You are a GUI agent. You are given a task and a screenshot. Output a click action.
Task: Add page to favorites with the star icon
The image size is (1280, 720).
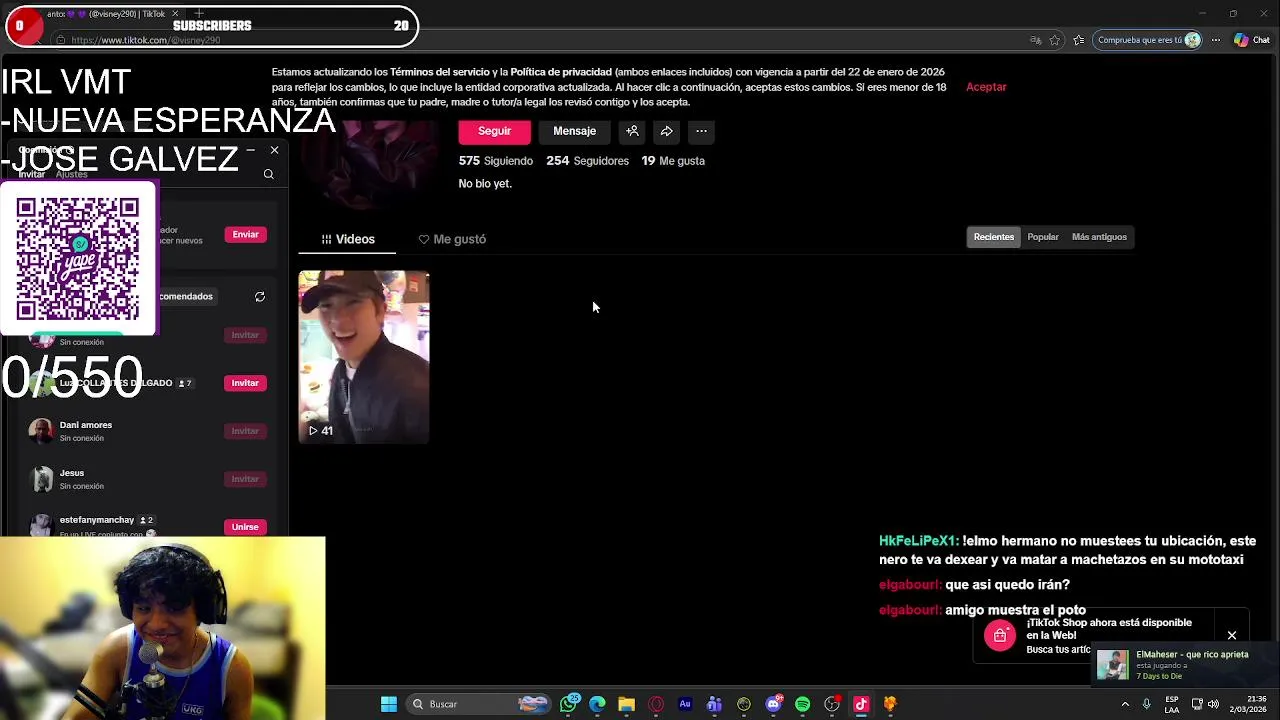coord(1055,40)
